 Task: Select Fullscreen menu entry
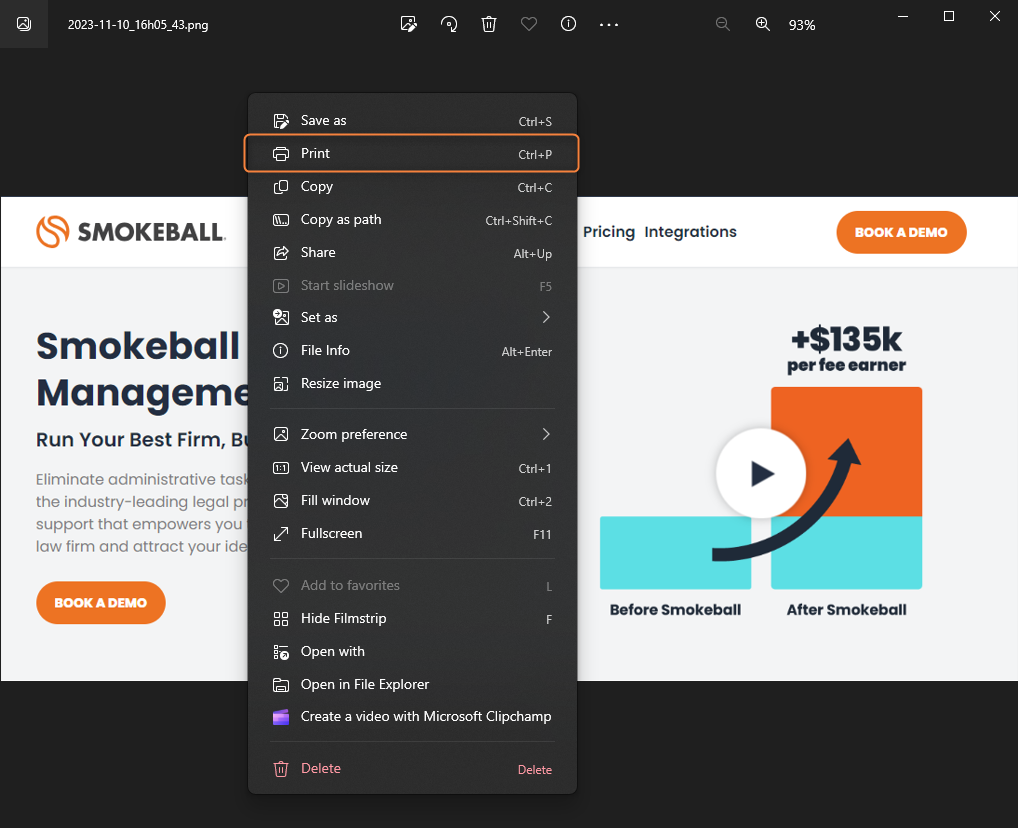(x=412, y=534)
